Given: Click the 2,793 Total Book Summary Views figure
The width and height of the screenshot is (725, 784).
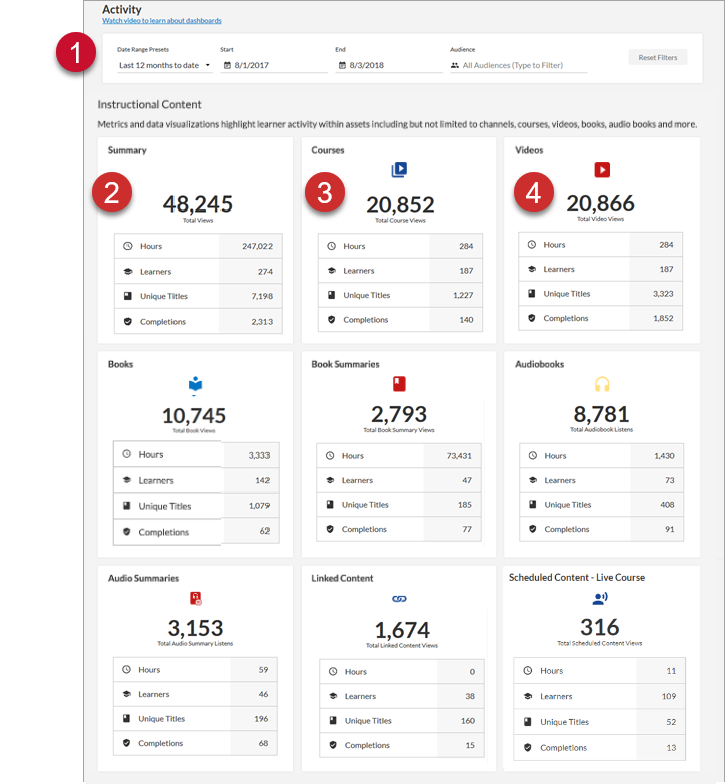Looking at the screenshot, I should pyautogui.click(x=398, y=414).
